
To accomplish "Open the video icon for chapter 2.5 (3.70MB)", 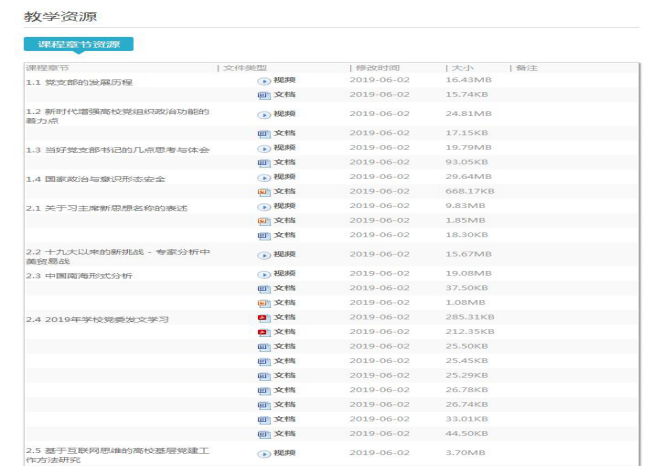I will click(264, 453).
